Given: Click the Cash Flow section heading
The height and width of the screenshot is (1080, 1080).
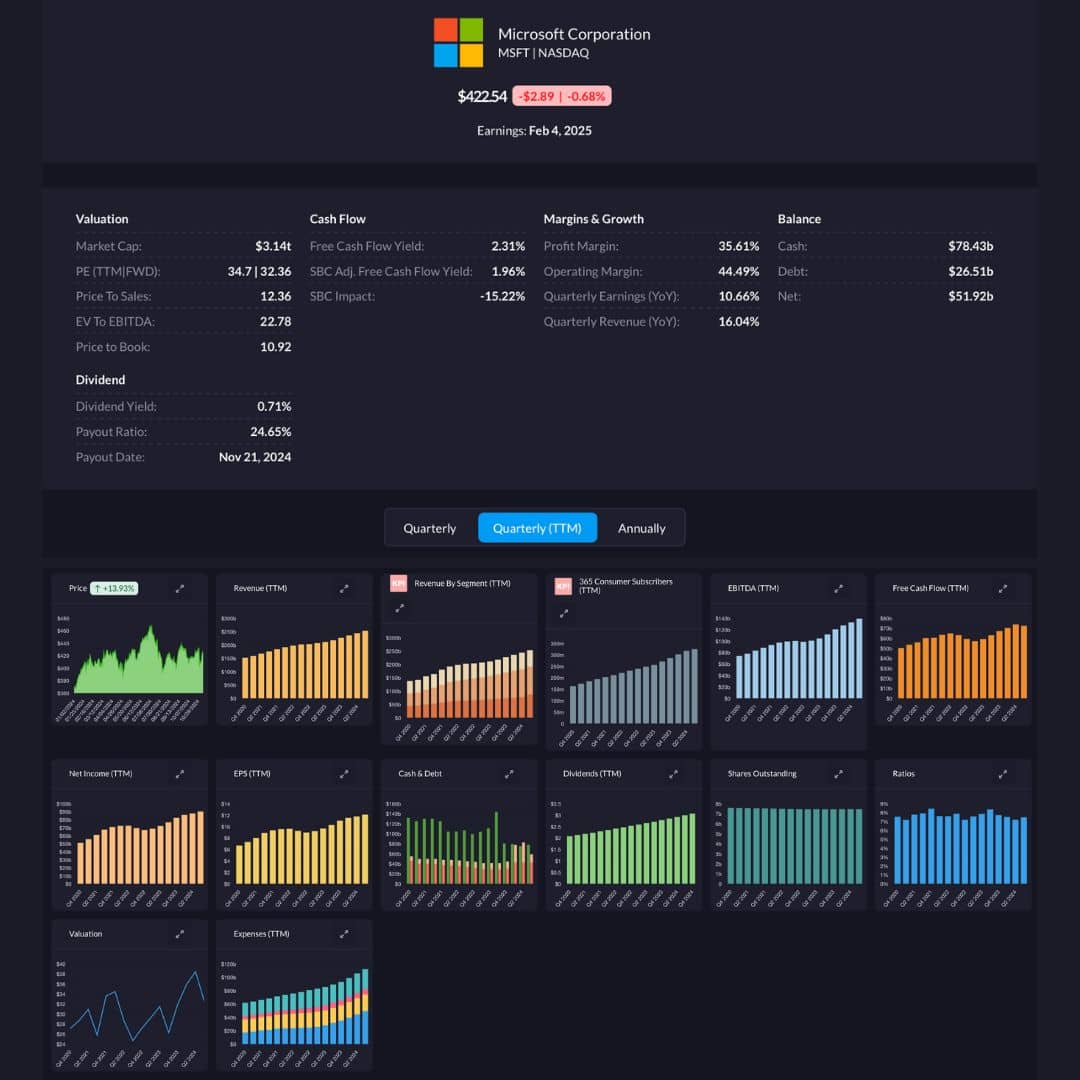Looking at the screenshot, I should coord(338,219).
